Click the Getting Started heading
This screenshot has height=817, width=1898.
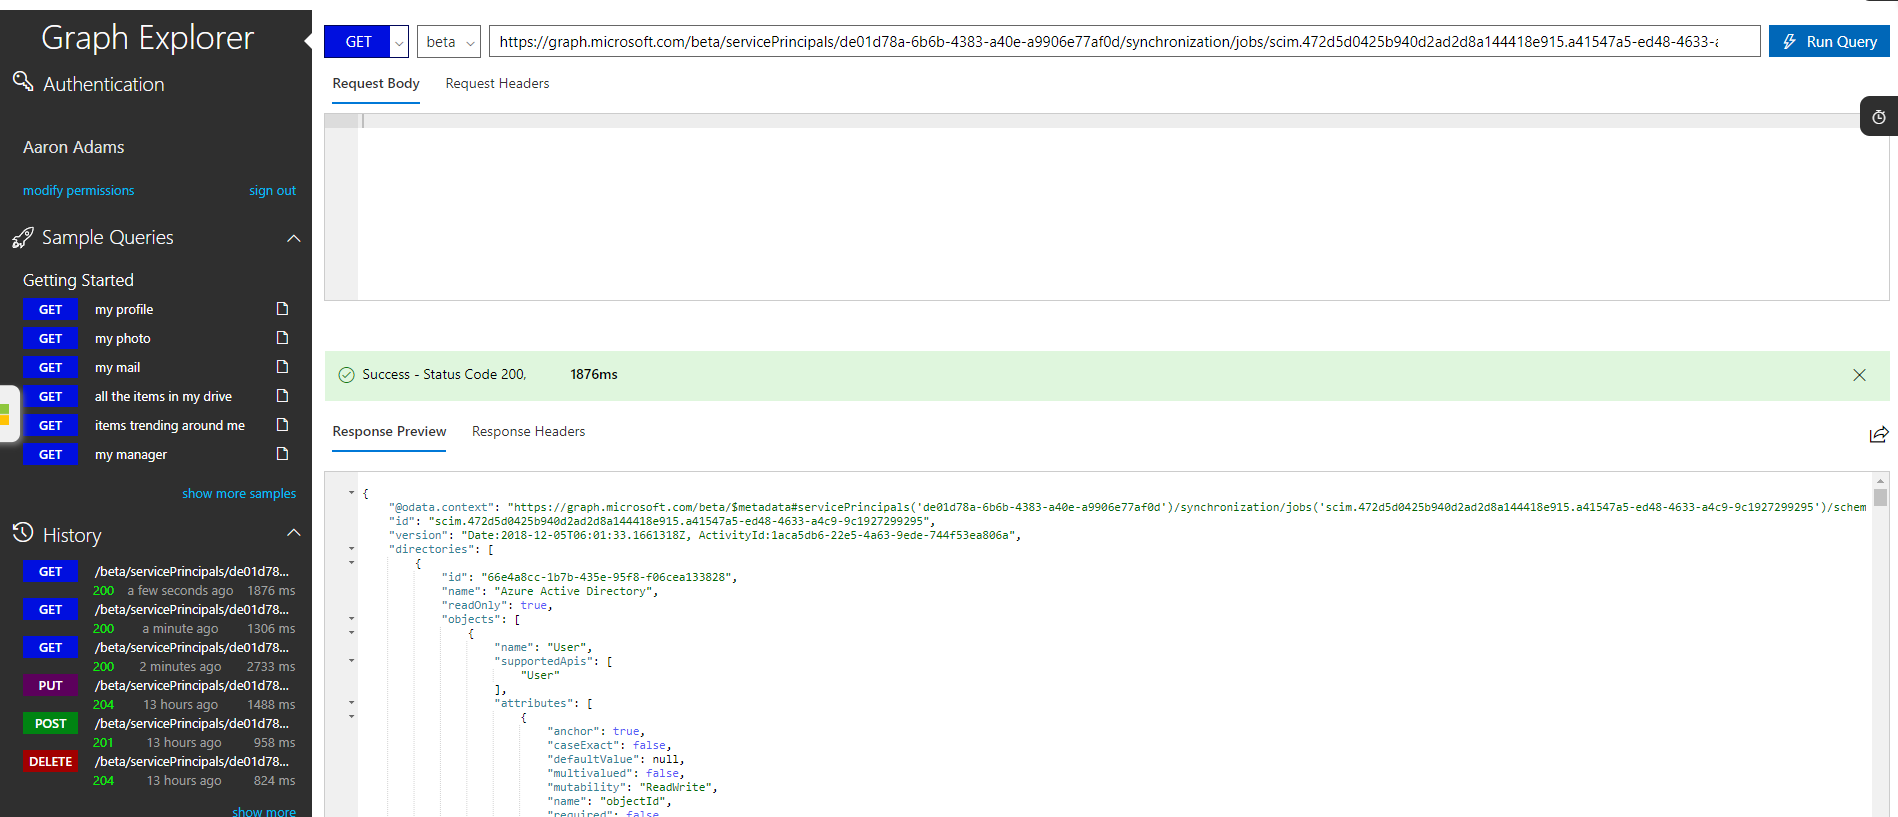click(x=78, y=280)
